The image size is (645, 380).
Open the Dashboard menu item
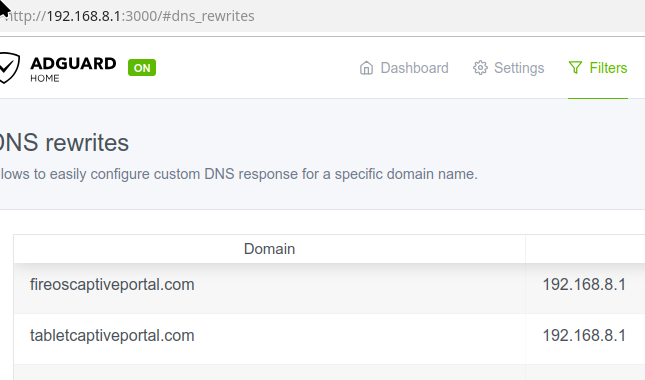click(404, 68)
